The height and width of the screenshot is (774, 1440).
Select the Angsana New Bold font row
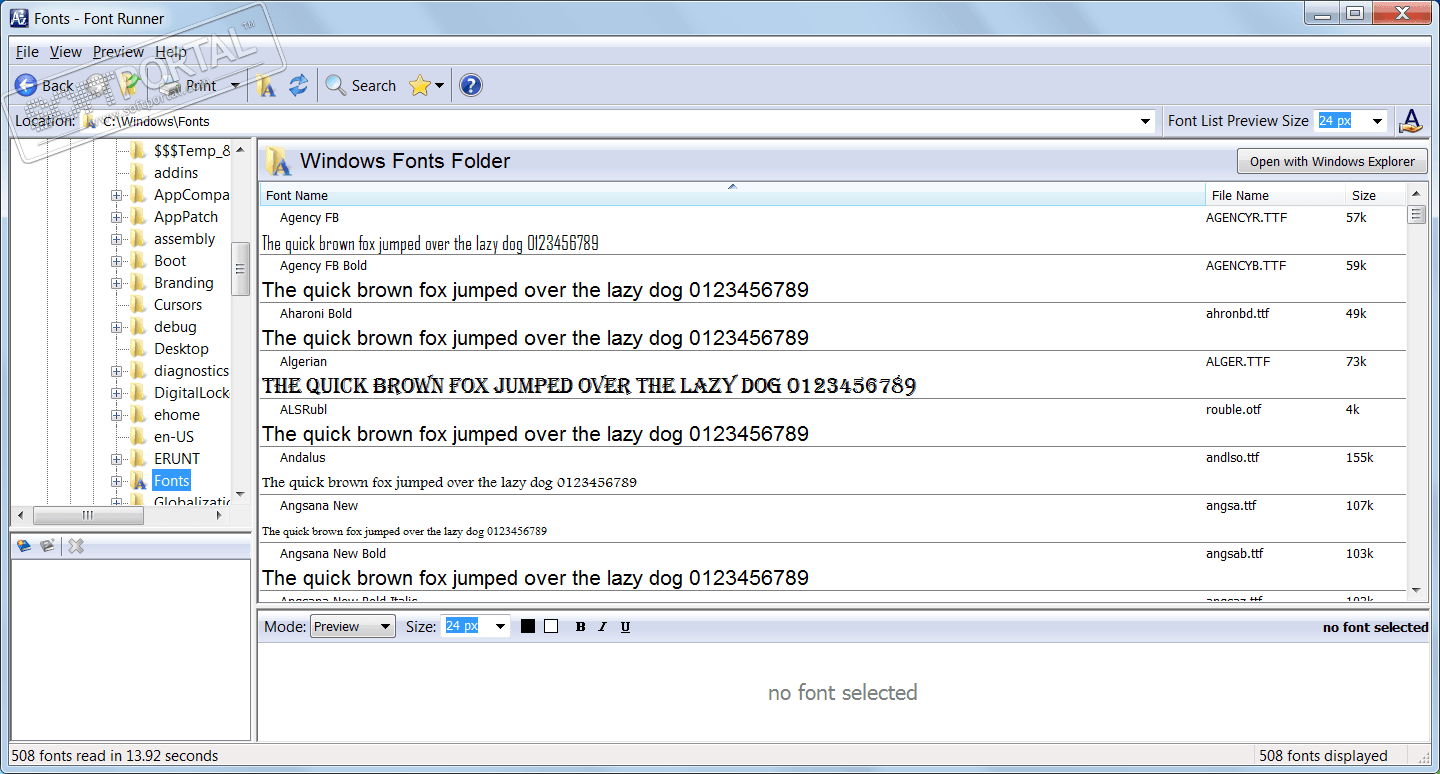click(832, 566)
